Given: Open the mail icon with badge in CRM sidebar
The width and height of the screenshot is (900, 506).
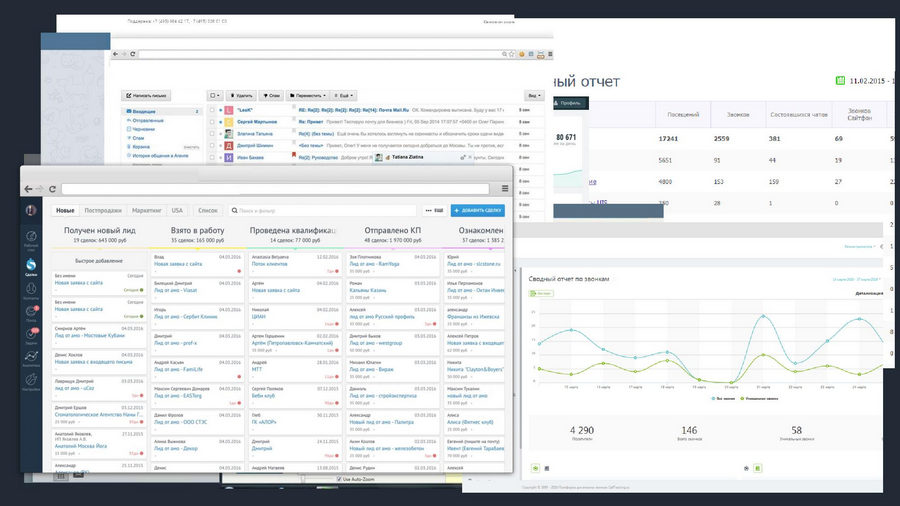Looking at the screenshot, I should tap(31, 311).
